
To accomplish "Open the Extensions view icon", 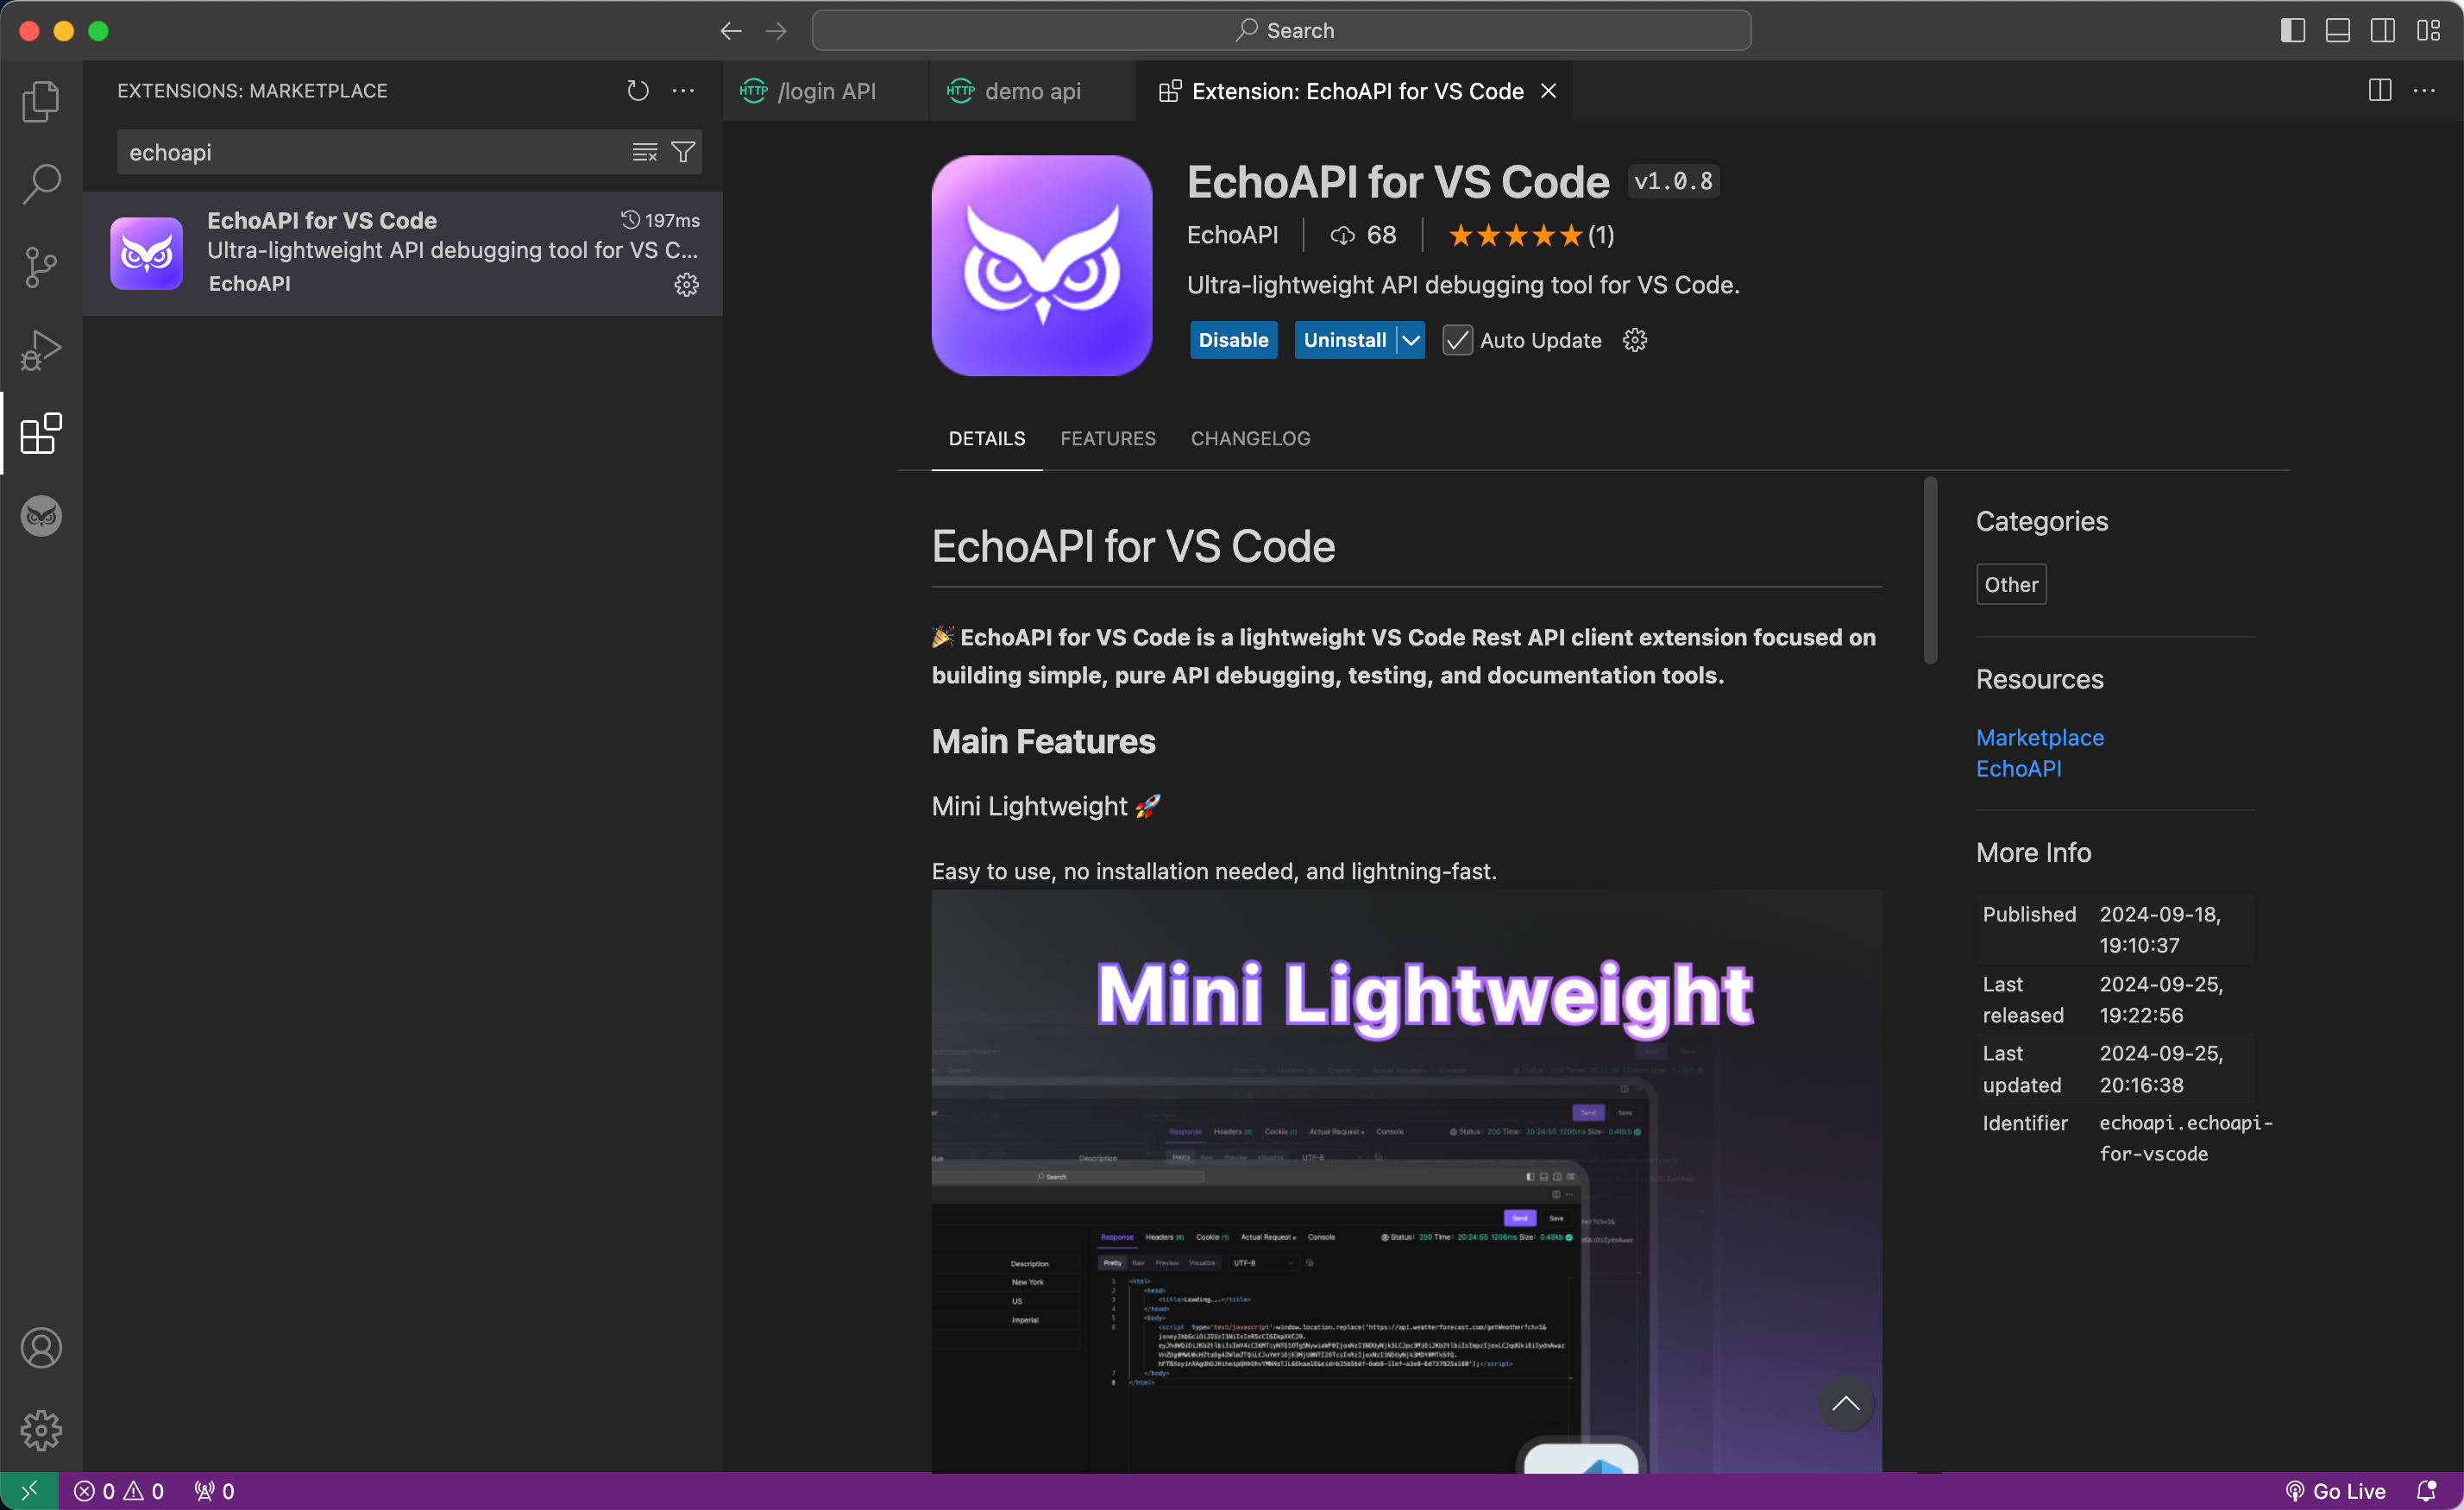I will [x=41, y=433].
